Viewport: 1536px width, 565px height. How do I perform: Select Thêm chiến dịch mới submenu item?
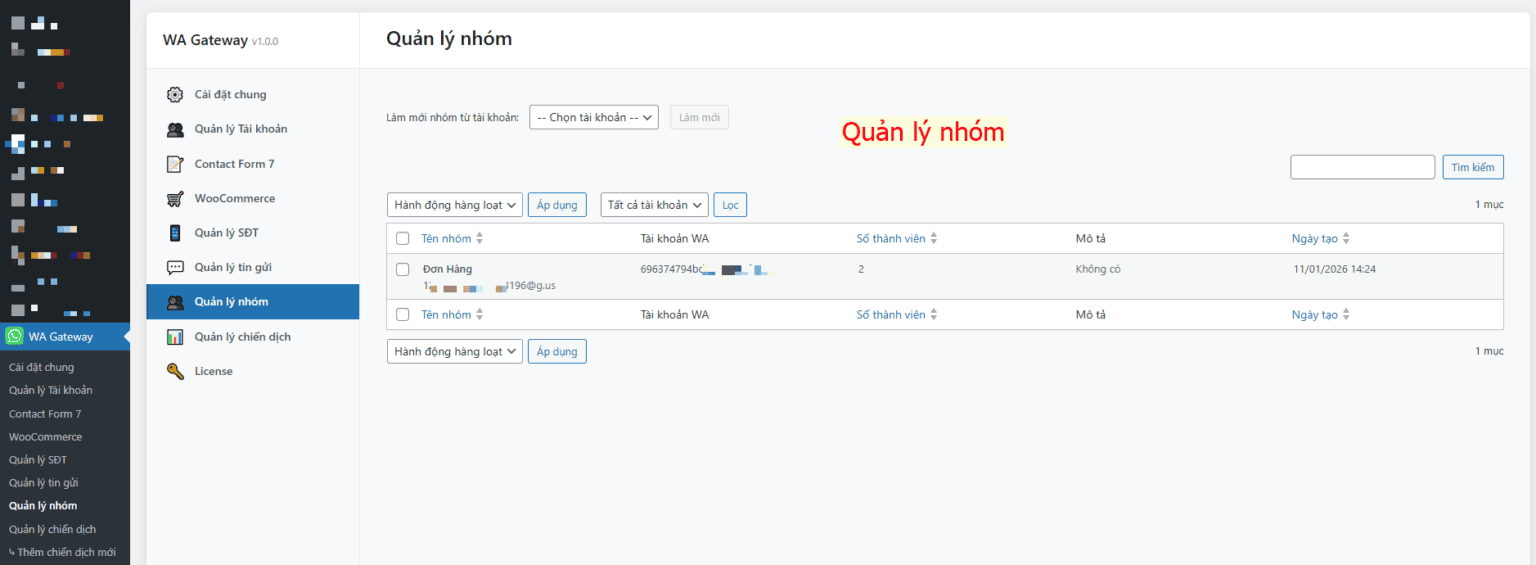point(66,552)
